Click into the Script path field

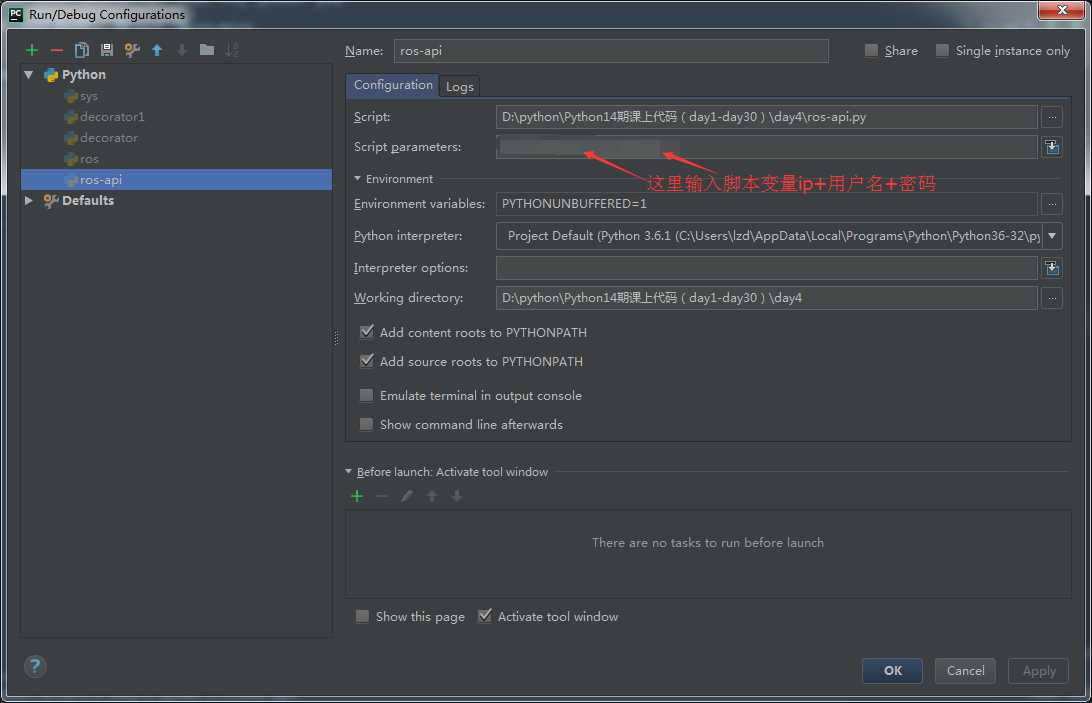click(766, 117)
